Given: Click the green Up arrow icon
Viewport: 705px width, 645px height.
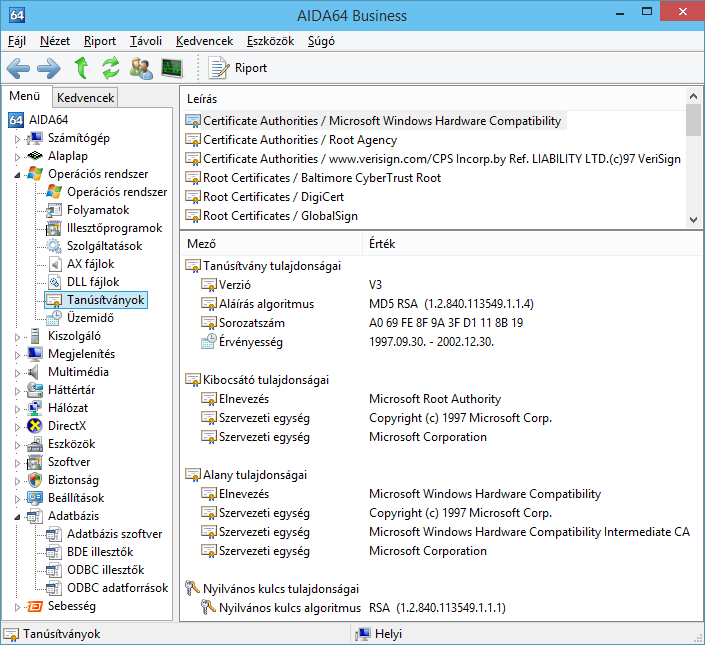Looking at the screenshot, I should tap(81, 68).
